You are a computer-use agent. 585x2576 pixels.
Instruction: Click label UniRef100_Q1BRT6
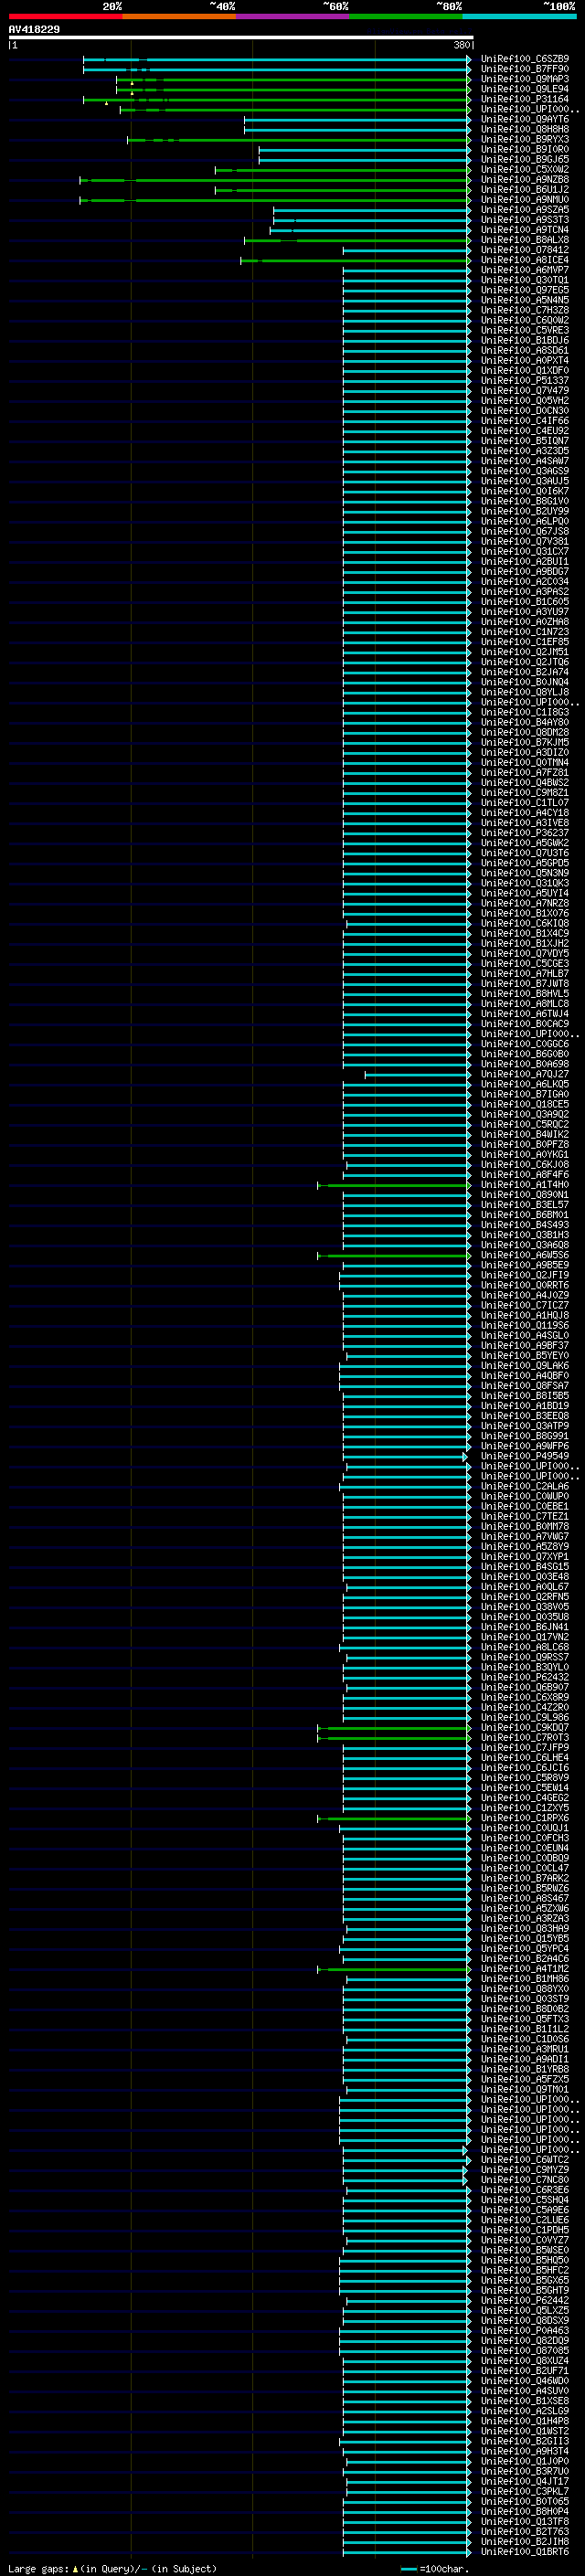[x=525, y=2551]
